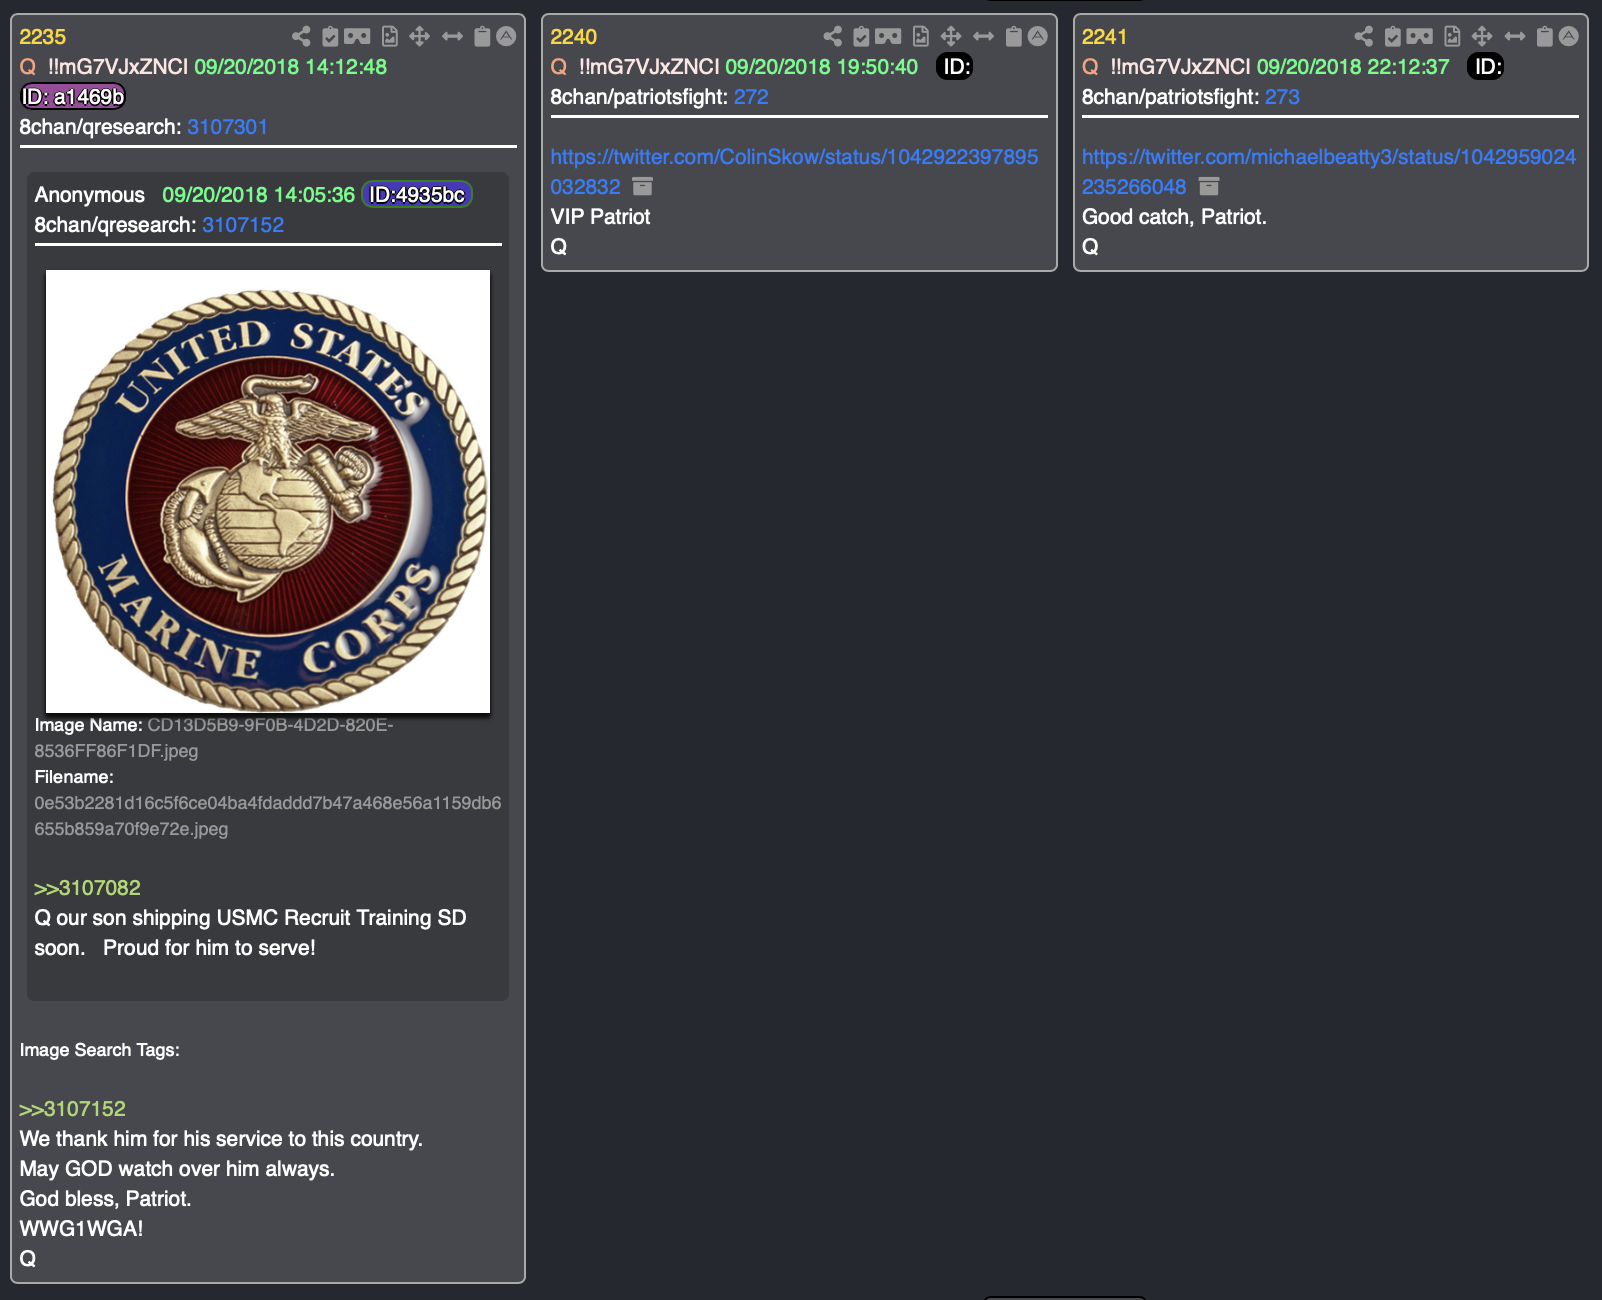Click the 'VIP Patriot' text
The image size is (1602, 1300).
pyautogui.click(x=600, y=217)
